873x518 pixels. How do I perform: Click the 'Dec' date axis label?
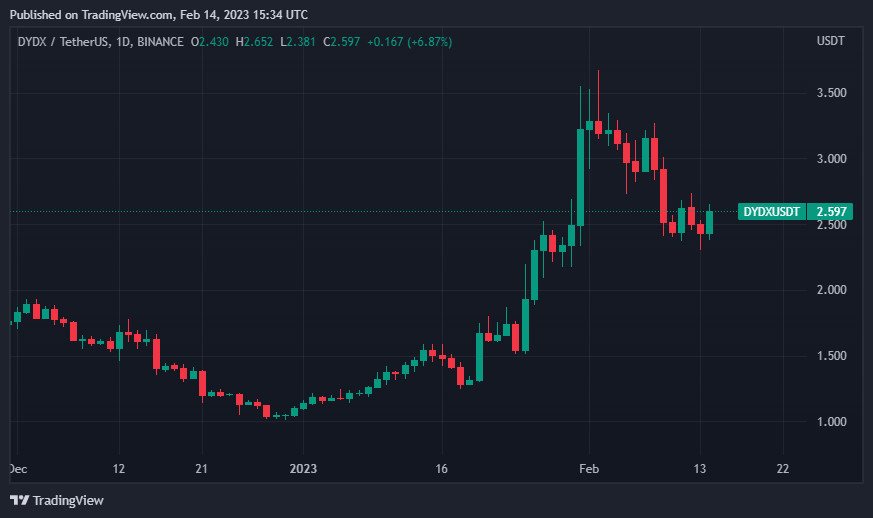click(x=18, y=469)
